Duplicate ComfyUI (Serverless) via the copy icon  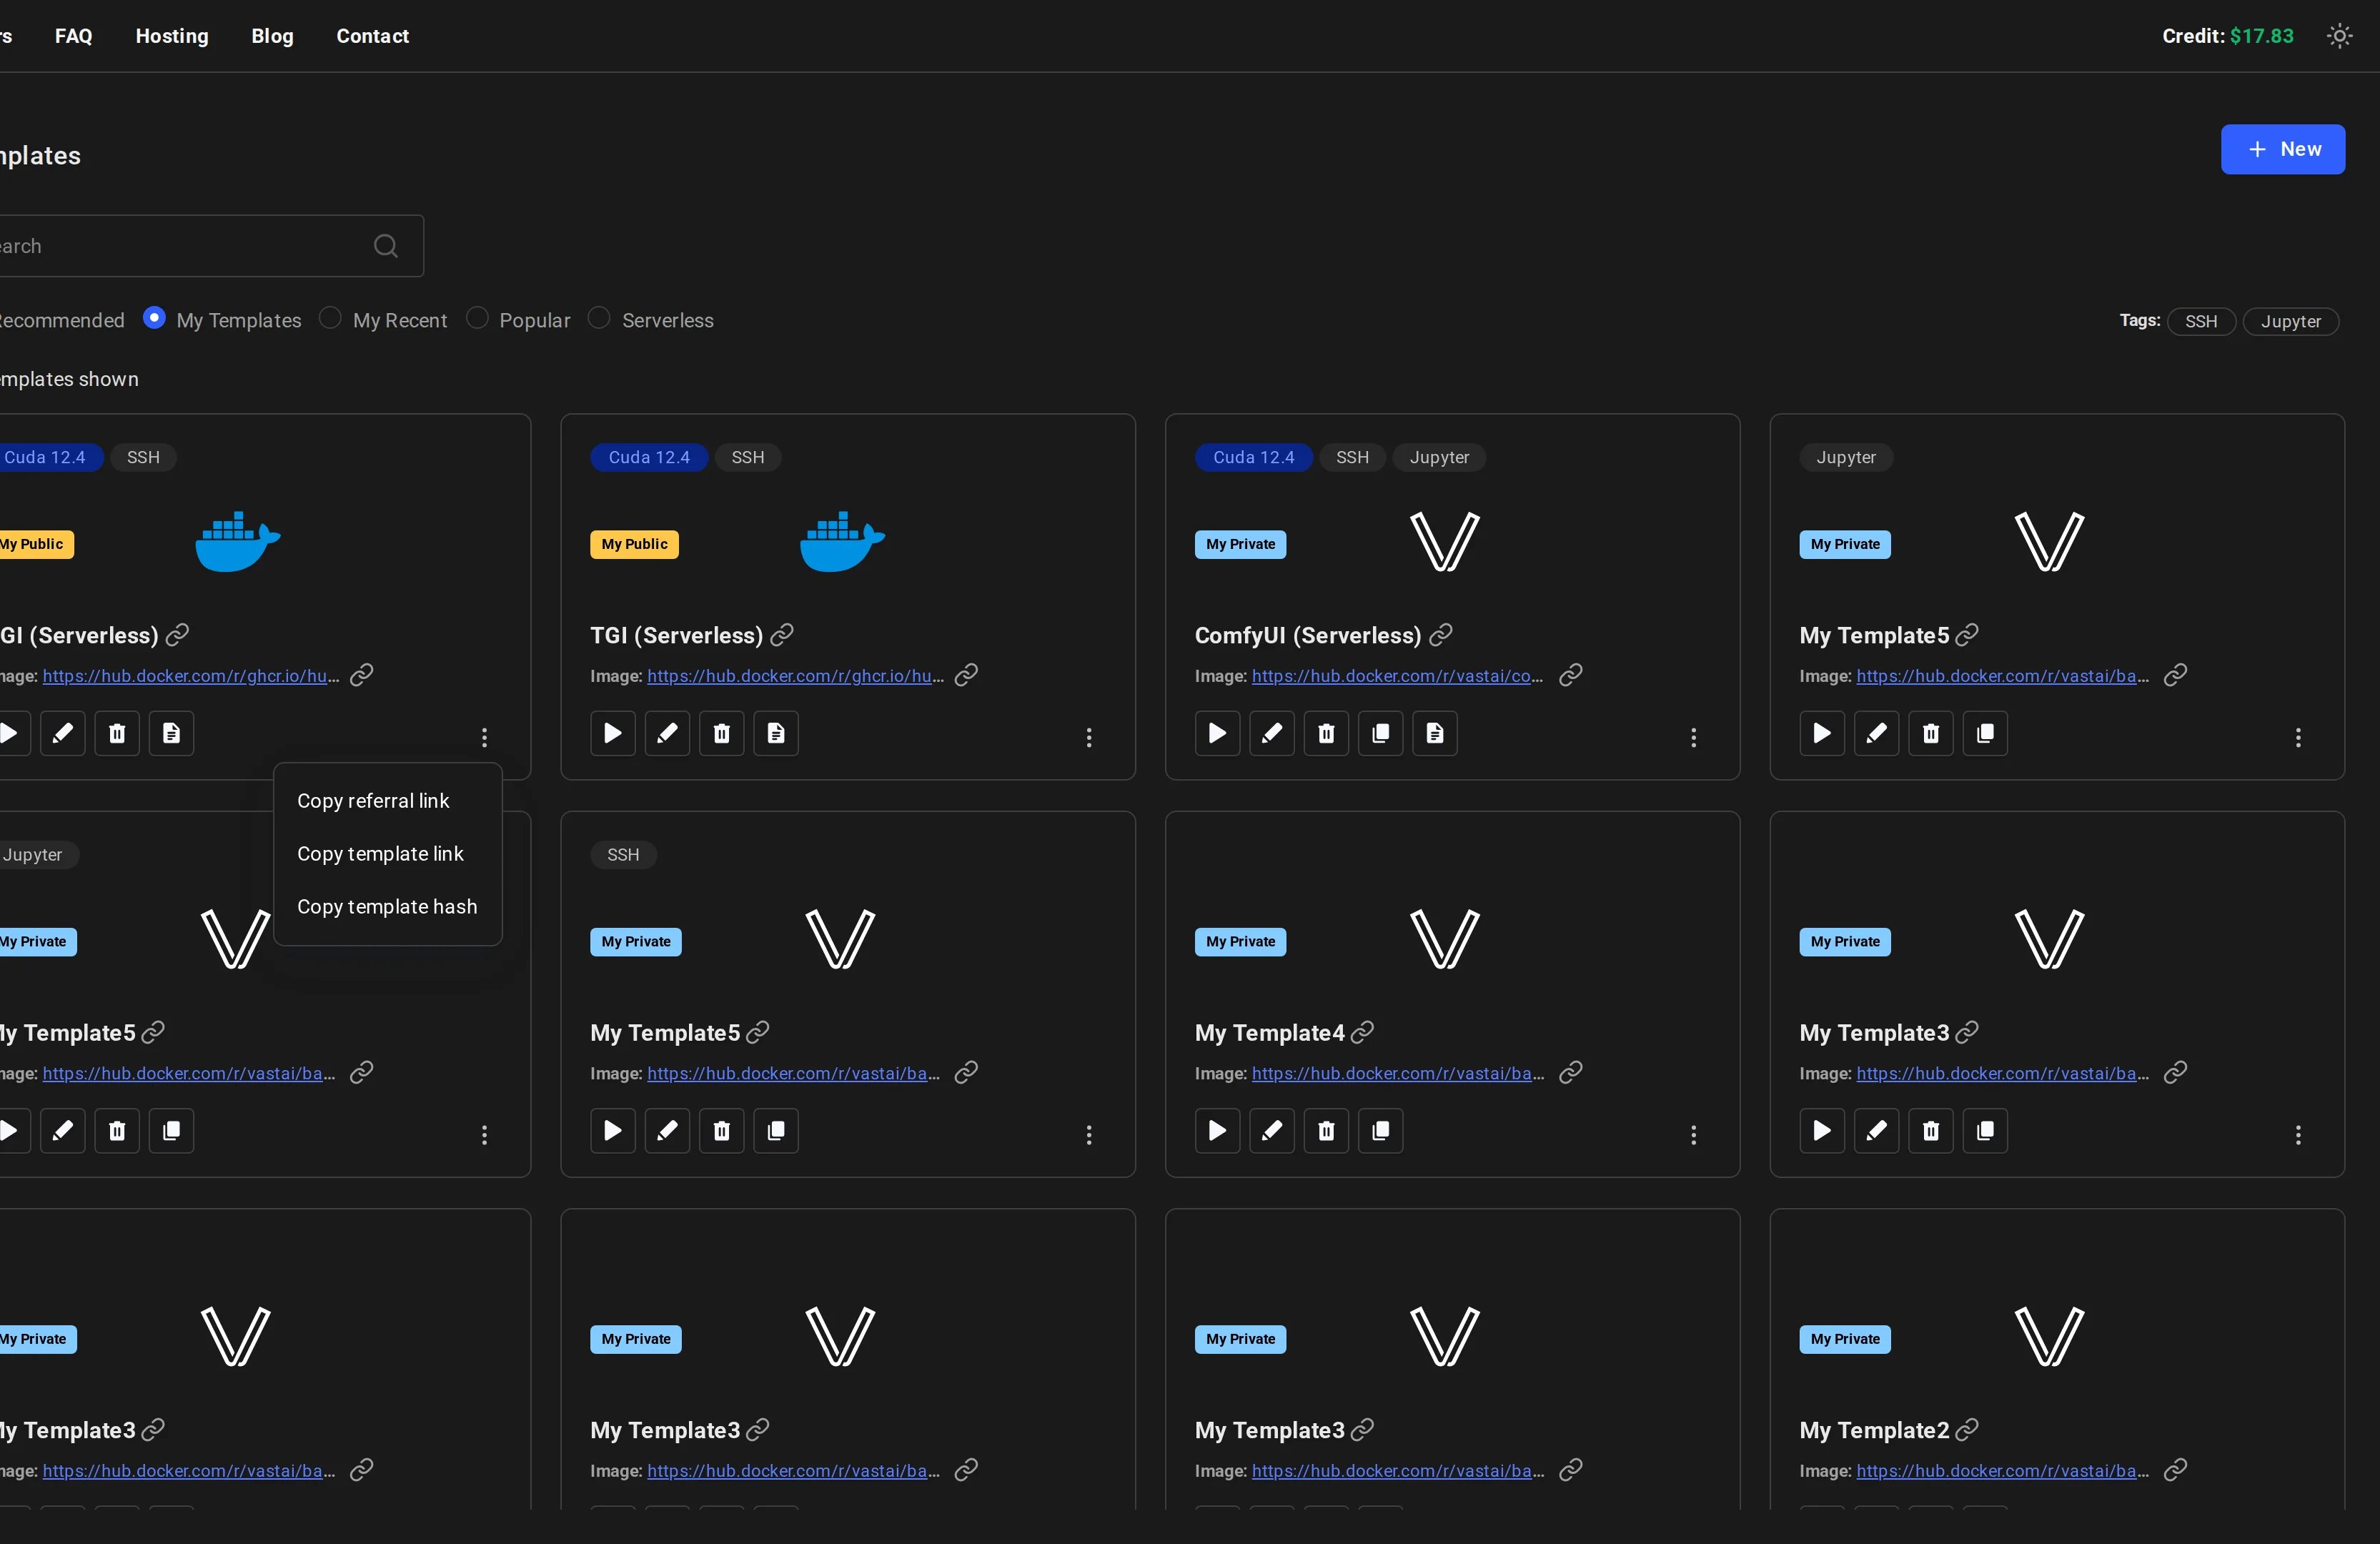[1381, 733]
